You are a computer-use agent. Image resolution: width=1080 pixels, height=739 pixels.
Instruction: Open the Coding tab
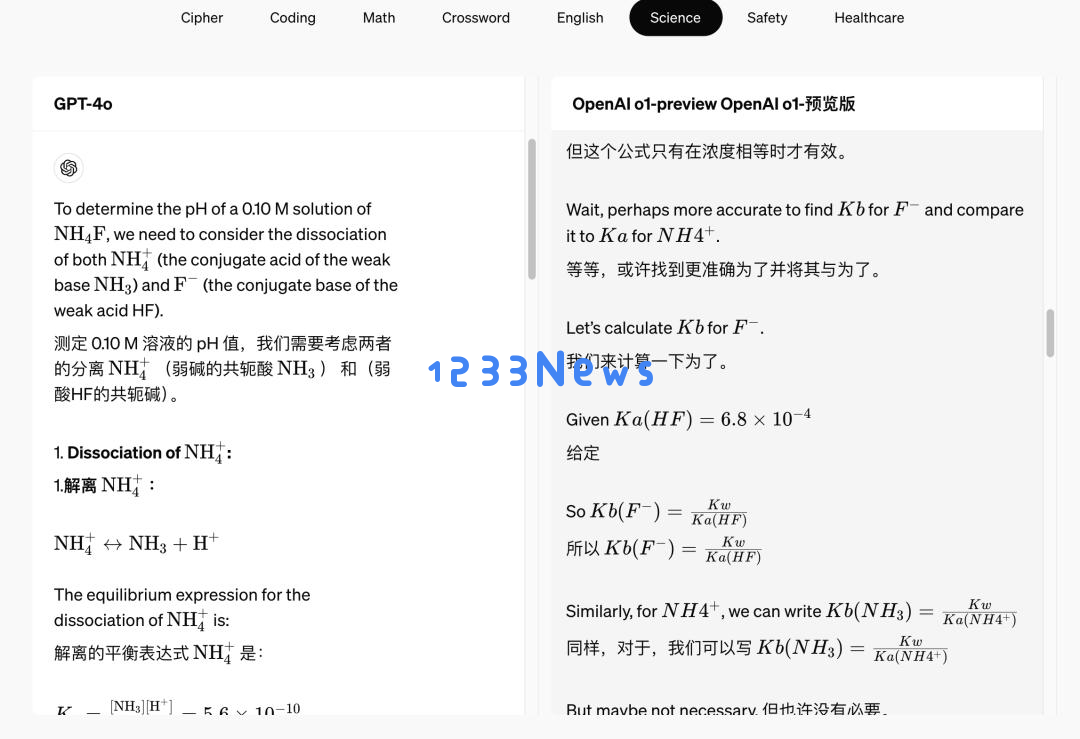click(292, 18)
